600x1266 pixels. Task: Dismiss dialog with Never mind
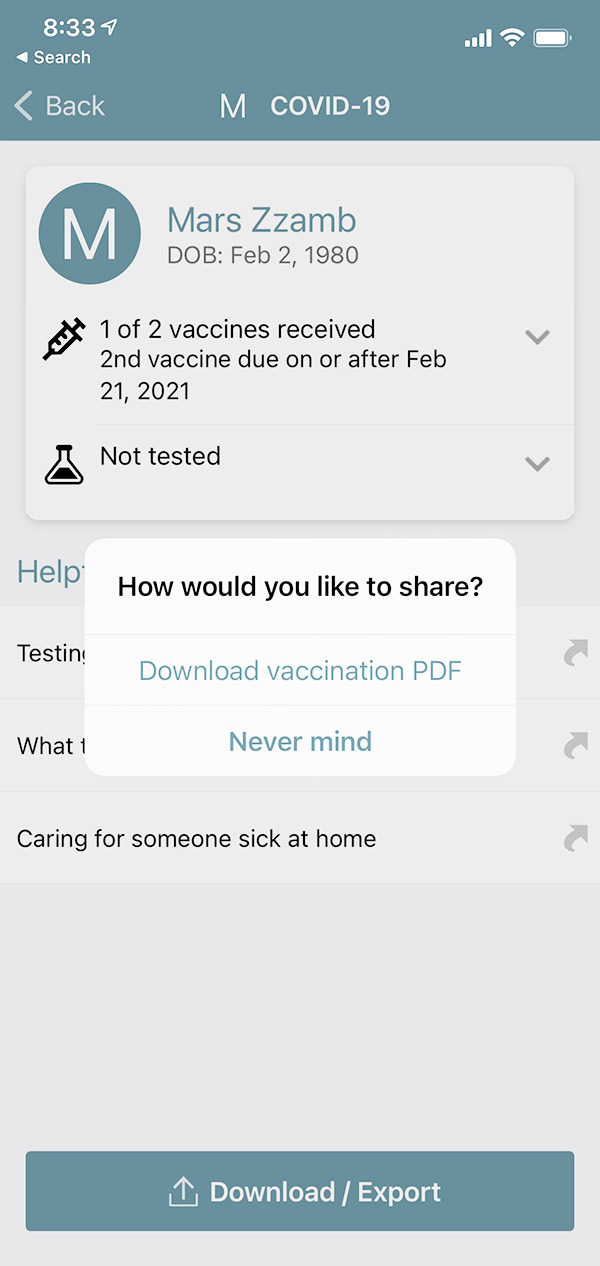pos(300,741)
